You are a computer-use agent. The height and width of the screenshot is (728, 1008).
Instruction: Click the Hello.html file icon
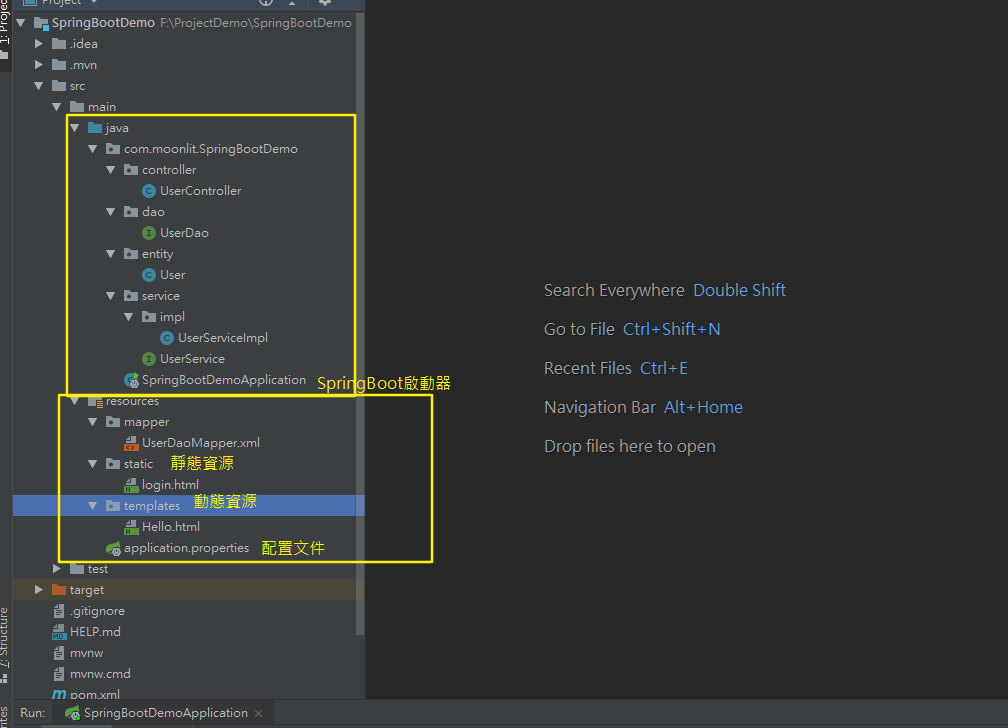coord(131,527)
